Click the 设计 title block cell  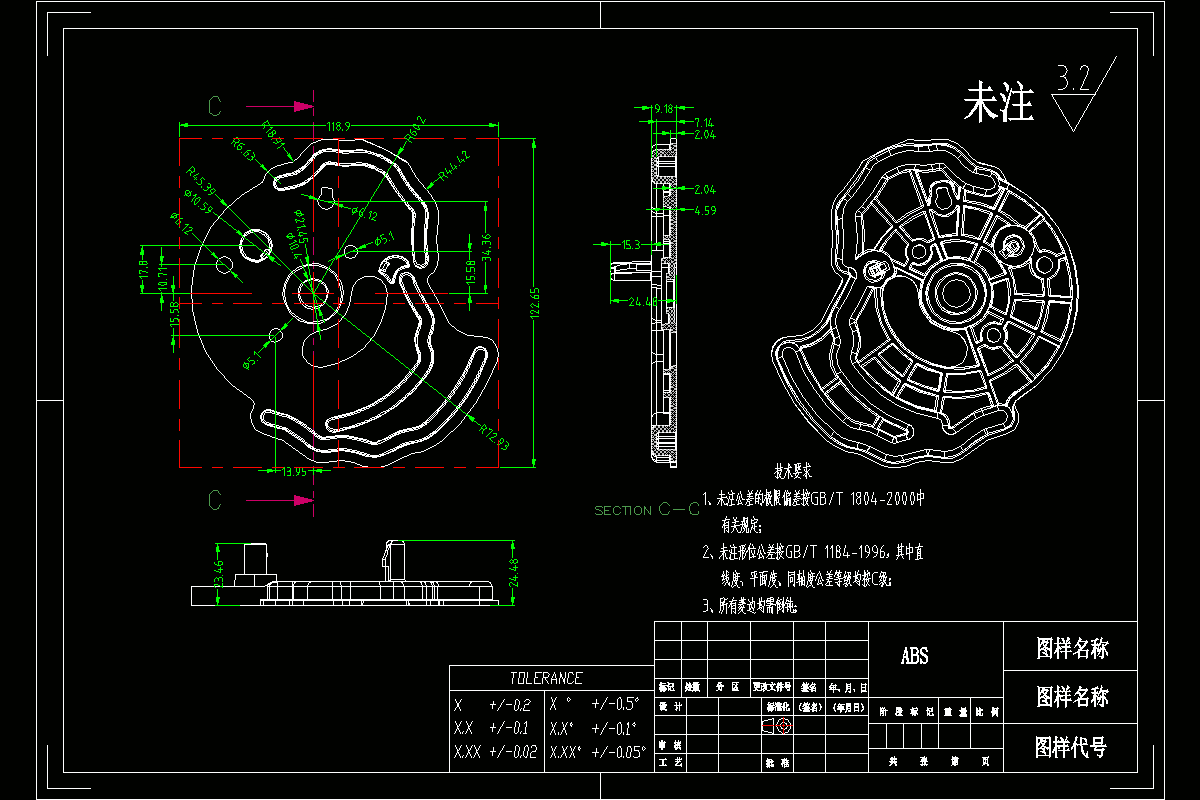670,706
